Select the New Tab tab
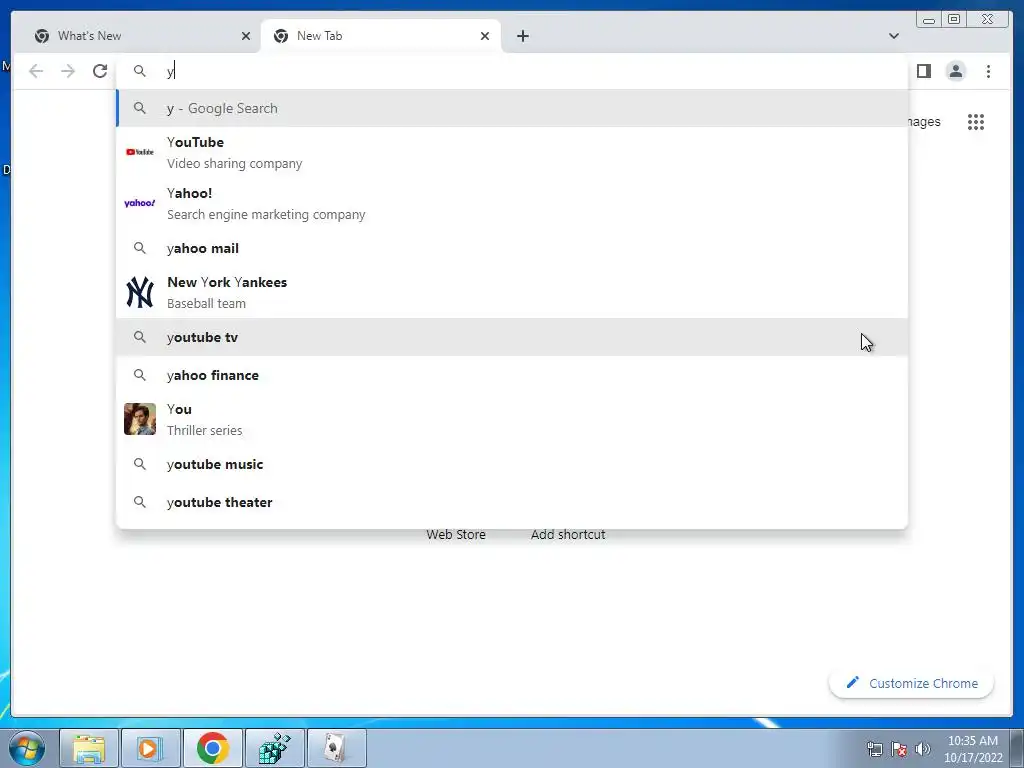This screenshot has height=768, width=1024. pyautogui.click(x=381, y=36)
